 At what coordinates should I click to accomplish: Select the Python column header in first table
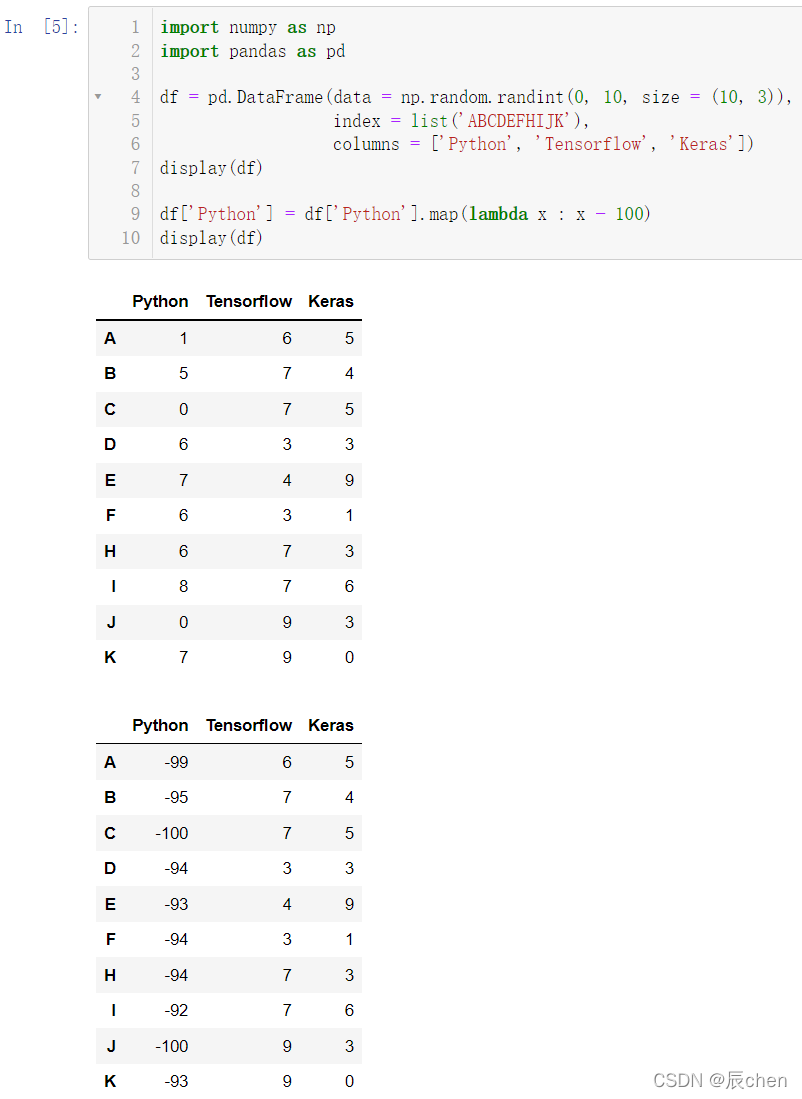(161, 301)
